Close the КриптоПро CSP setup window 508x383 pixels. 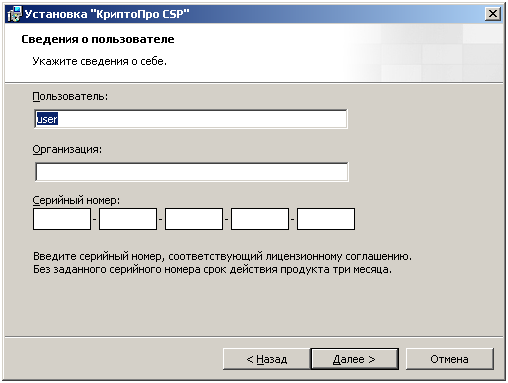pos(492,14)
